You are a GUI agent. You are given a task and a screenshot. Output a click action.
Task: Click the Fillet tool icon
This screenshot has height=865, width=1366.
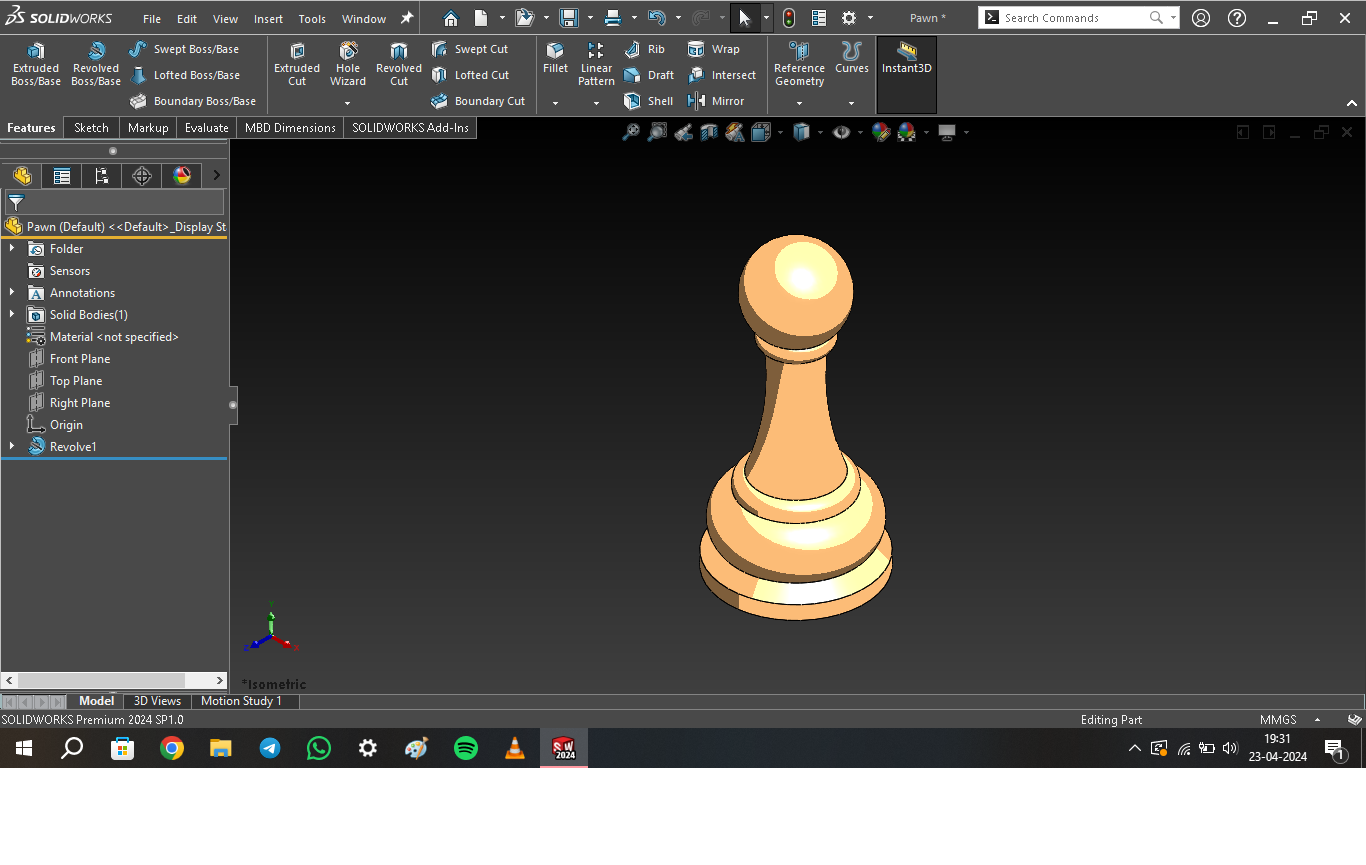click(x=555, y=52)
